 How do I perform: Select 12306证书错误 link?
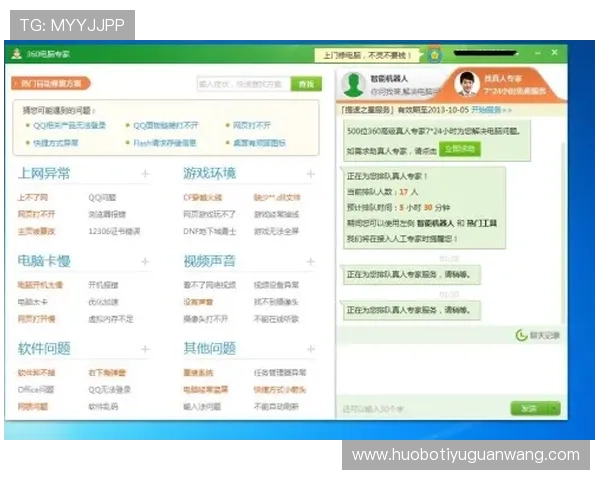pyautogui.click(x=114, y=231)
